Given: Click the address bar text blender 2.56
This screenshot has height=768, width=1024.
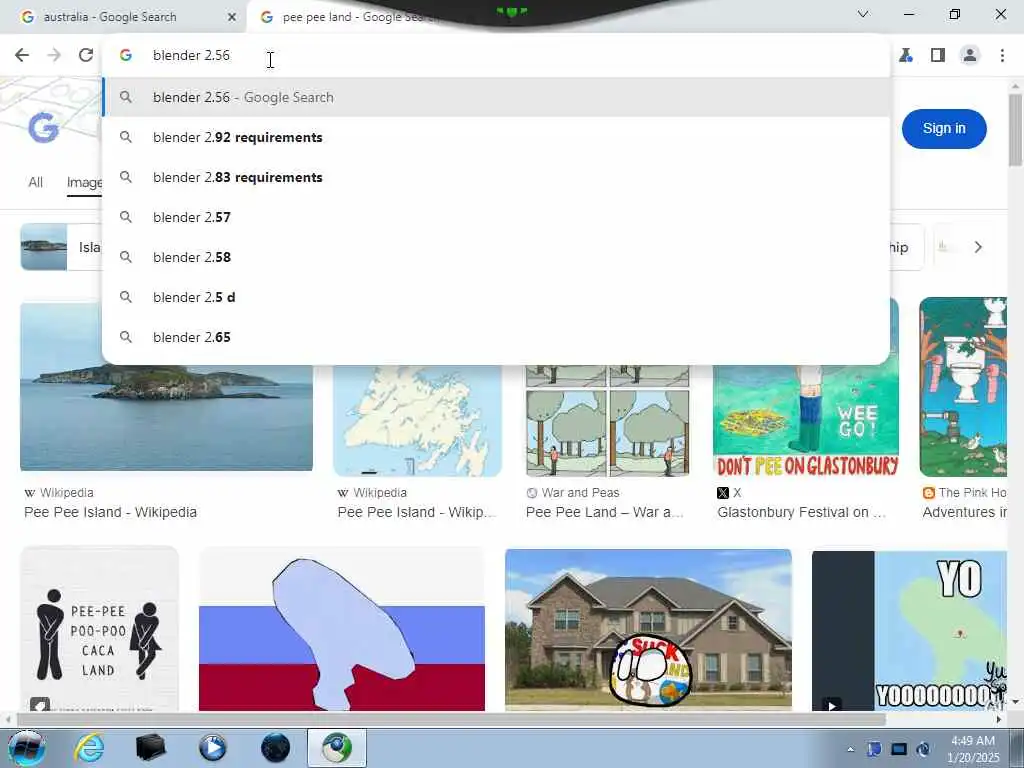Looking at the screenshot, I should 191,56.
